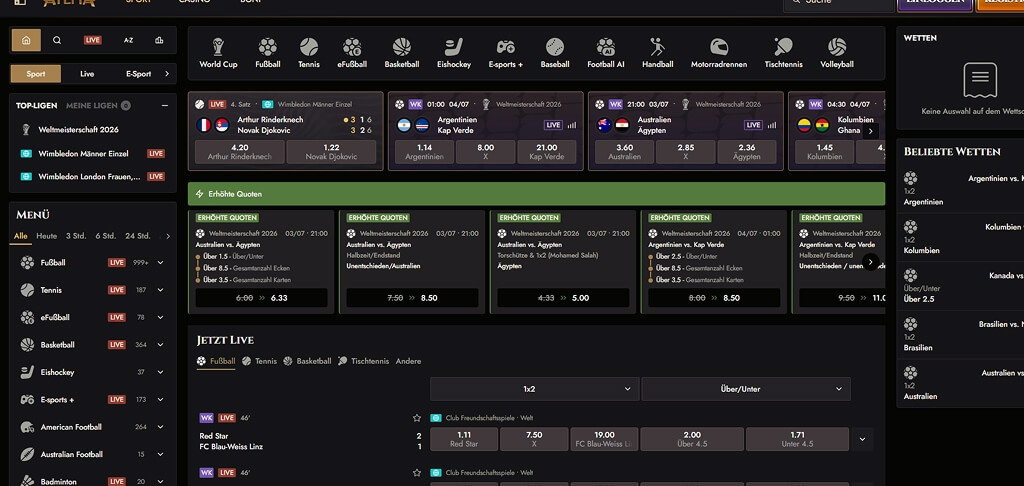Open Baseball from the sports icon bar

click(554, 53)
